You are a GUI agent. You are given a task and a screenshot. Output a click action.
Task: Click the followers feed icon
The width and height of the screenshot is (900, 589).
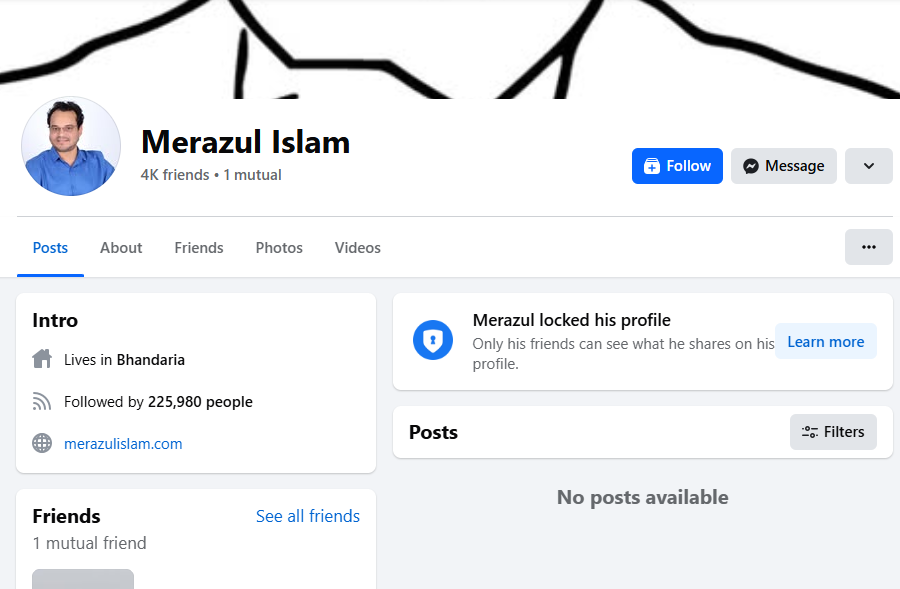pyautogui.click(x=42, y=401)
